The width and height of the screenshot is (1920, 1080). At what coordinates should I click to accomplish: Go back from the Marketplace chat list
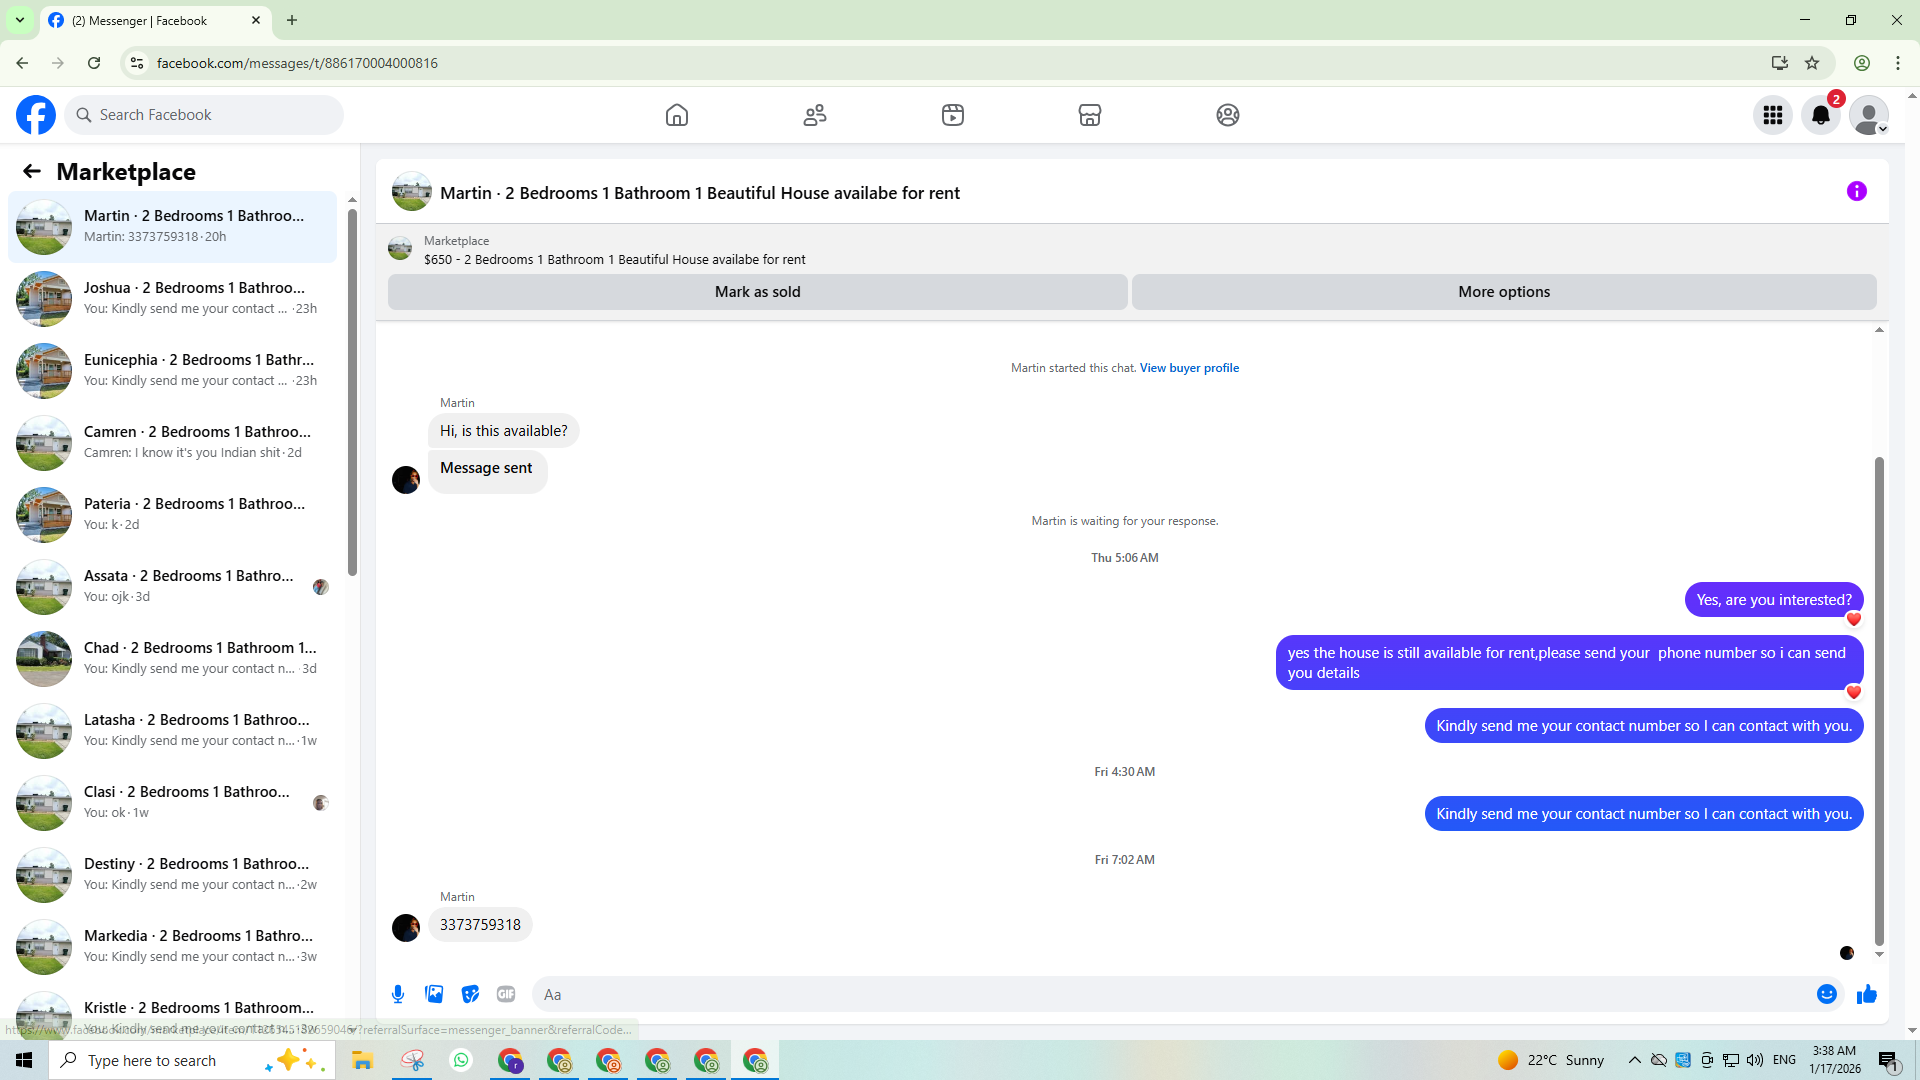[x=32, y=171]
